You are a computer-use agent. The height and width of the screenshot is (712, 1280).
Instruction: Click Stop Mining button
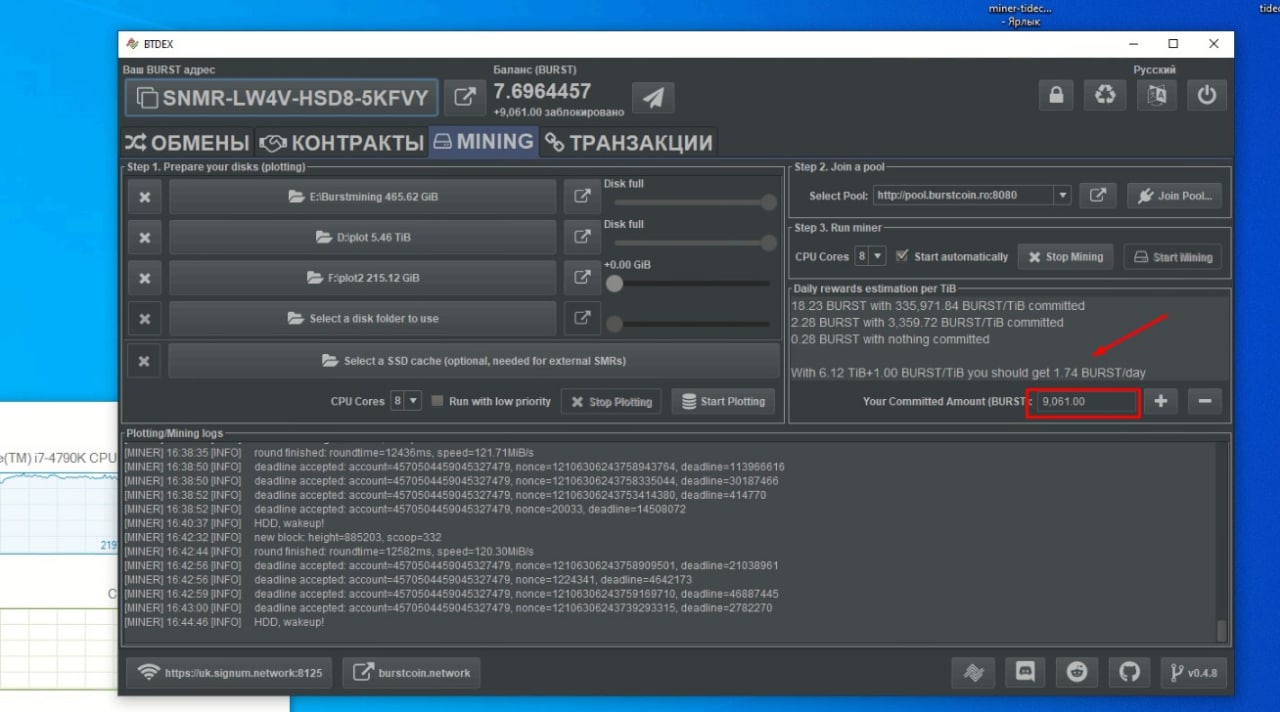point(1065,257)
